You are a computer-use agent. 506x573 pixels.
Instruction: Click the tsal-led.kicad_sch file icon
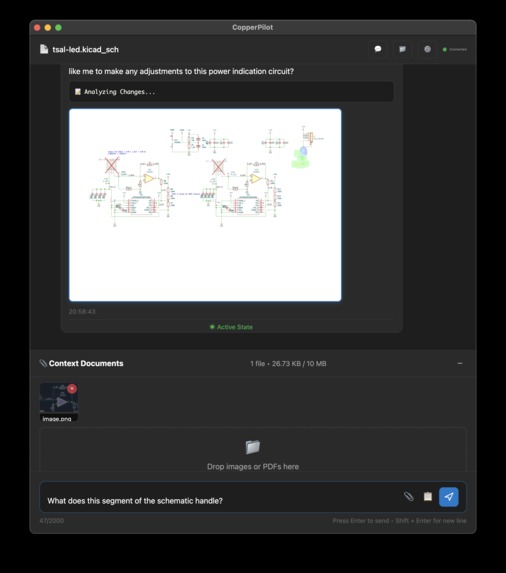[44, 49]
